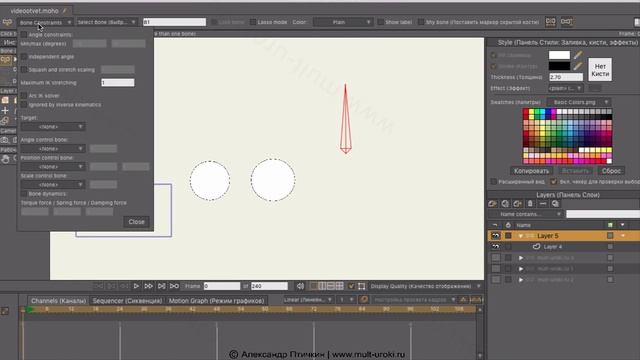
Task: Click the Fill color eyedropper icon
Action: coord(577,55)
